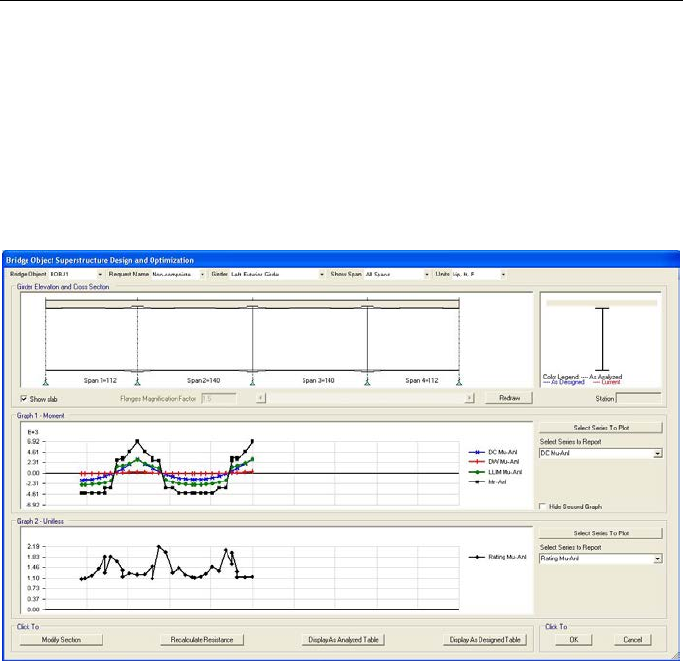Click the I-girder cross section preview
Screen dimensions: 683x661
[602, 339]
